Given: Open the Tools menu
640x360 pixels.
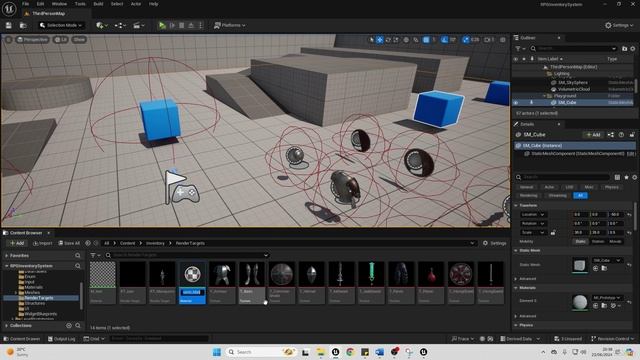Looking at the screenshot, I should tap(80, 4).
